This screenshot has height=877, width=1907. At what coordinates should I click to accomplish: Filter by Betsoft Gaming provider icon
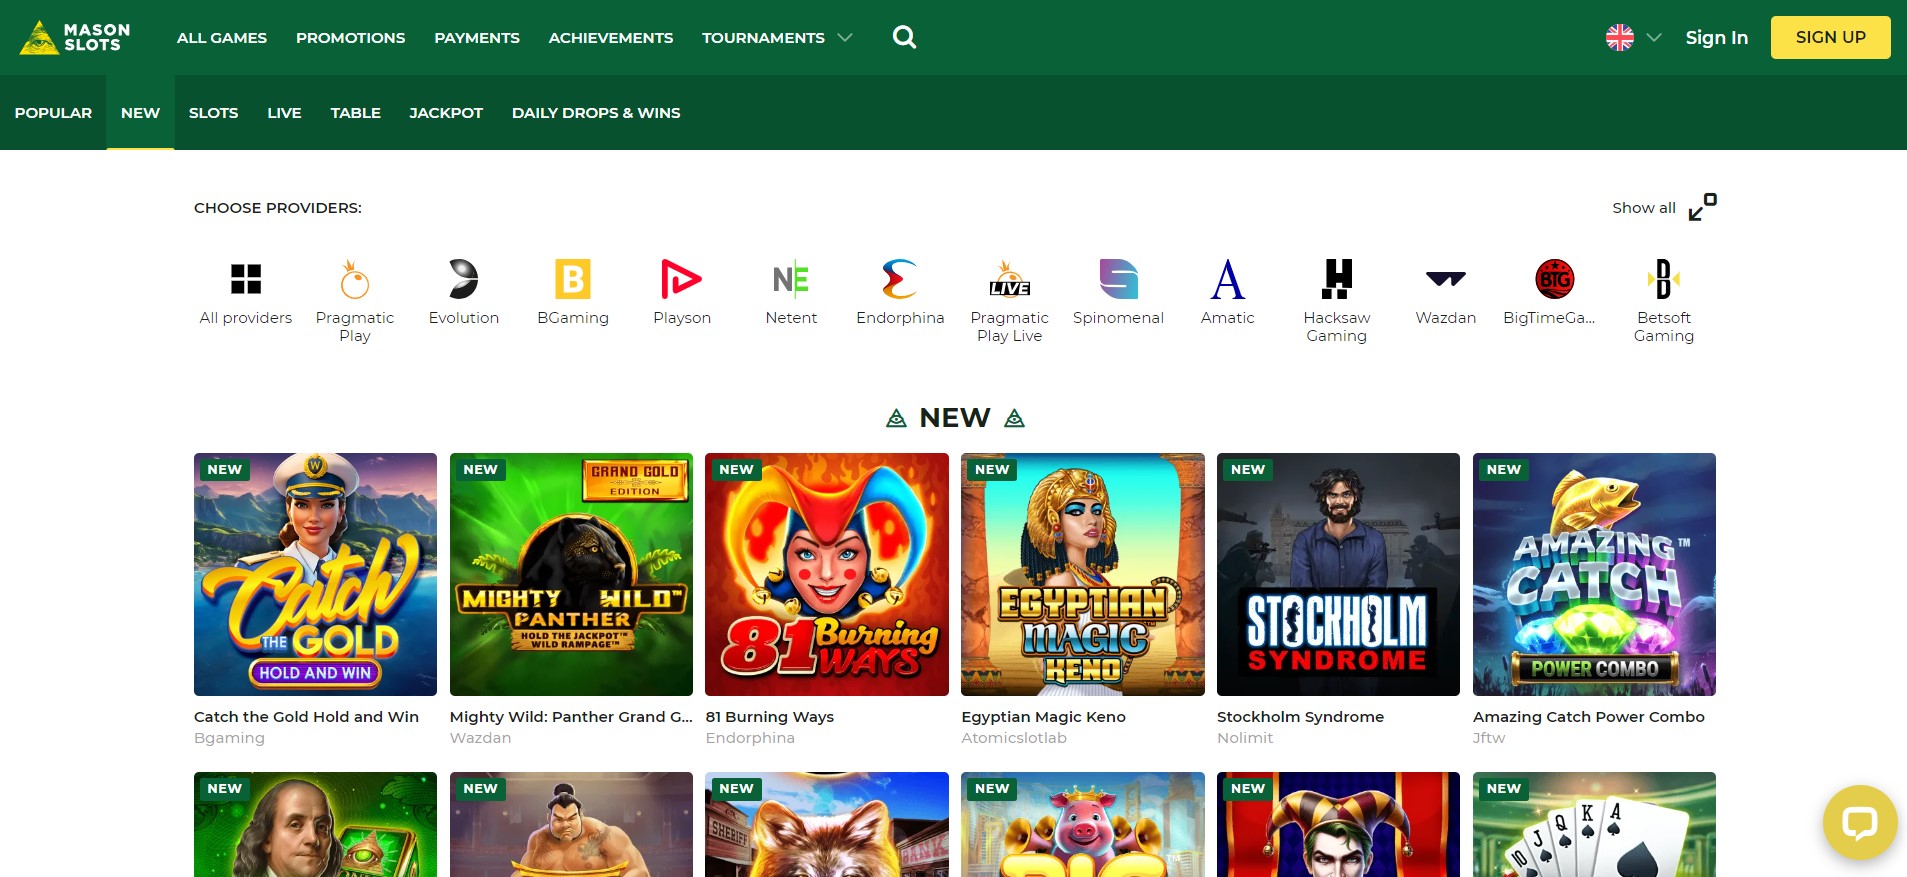tap(1664, 279)
